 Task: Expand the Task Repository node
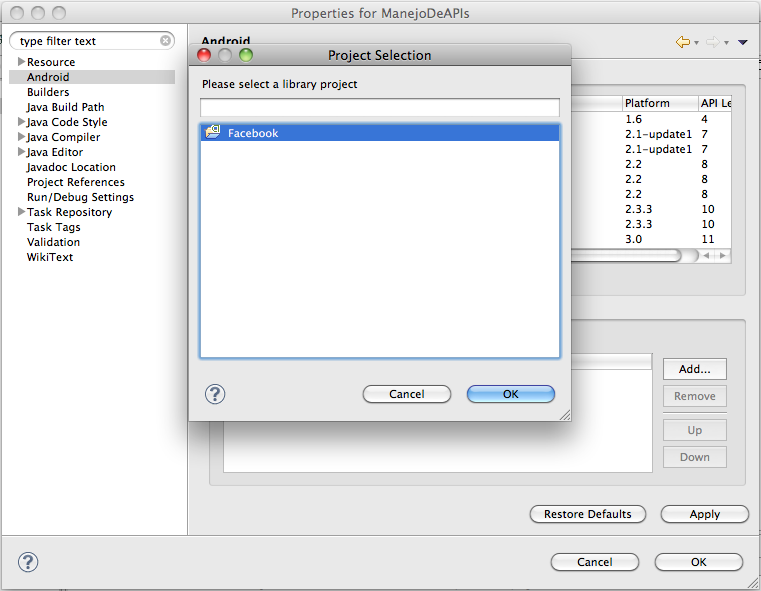click(x=21, y=212)
